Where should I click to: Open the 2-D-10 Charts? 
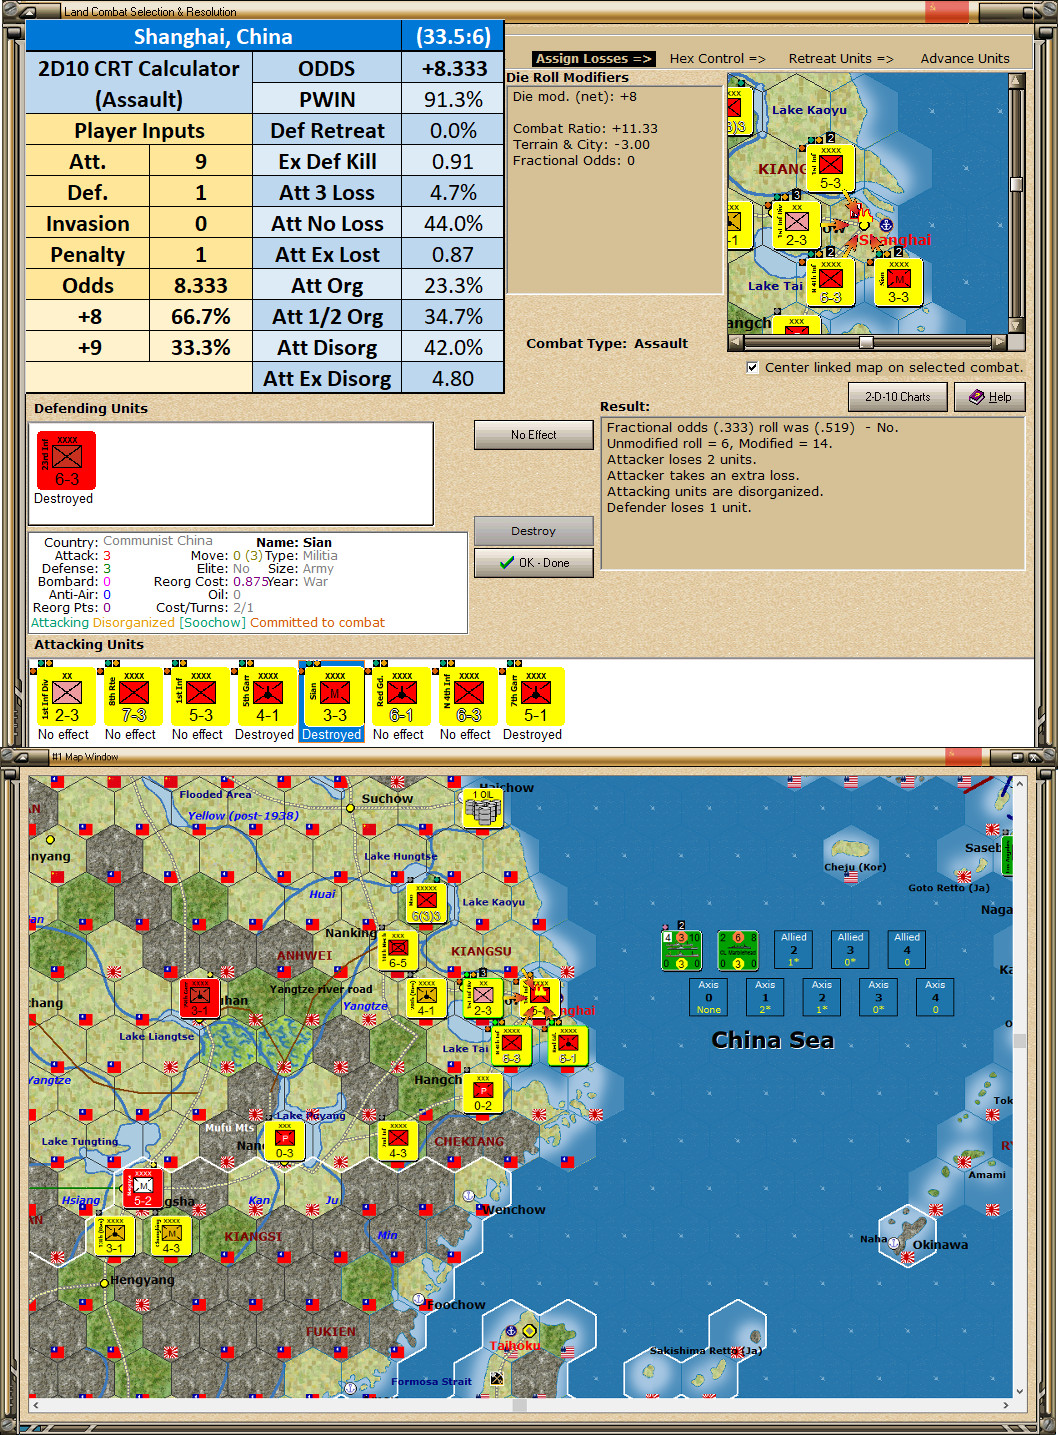(897, 397)
